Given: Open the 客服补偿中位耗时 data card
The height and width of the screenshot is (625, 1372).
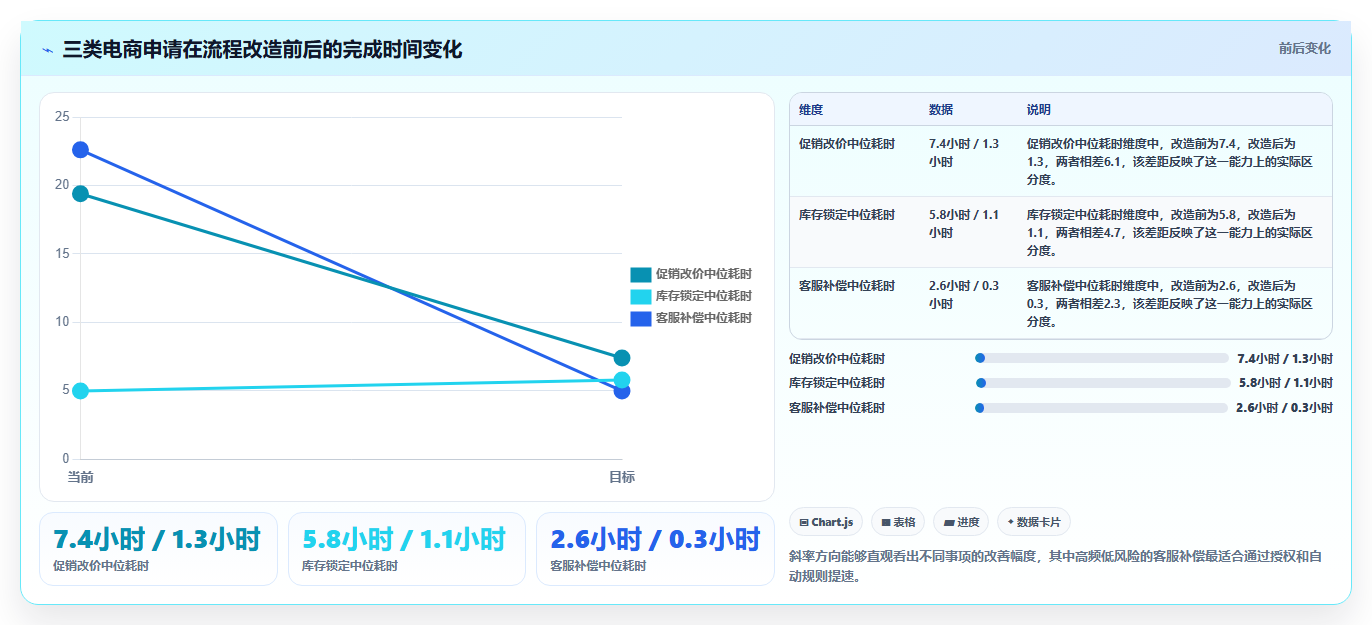Looking at the screenshot, I should (x=655, y=549).
